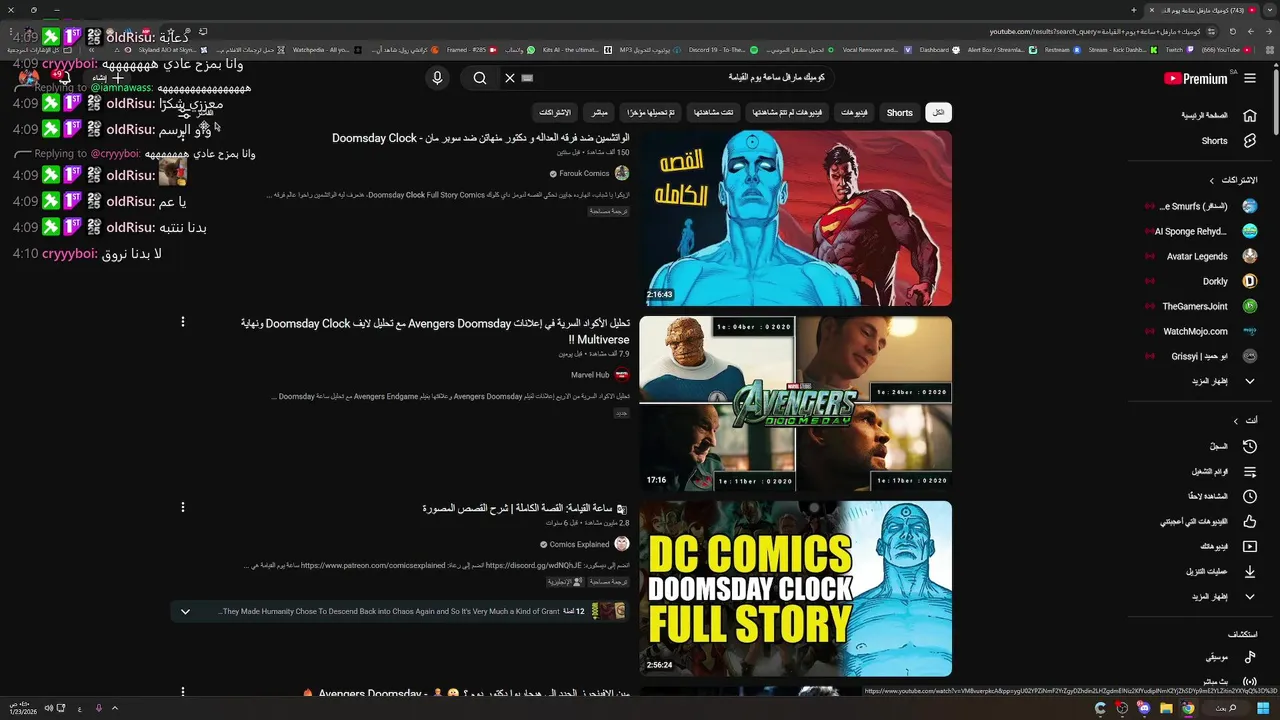
Task: Select the فيديوهات filter chip
Action: [x=854, y=112]
